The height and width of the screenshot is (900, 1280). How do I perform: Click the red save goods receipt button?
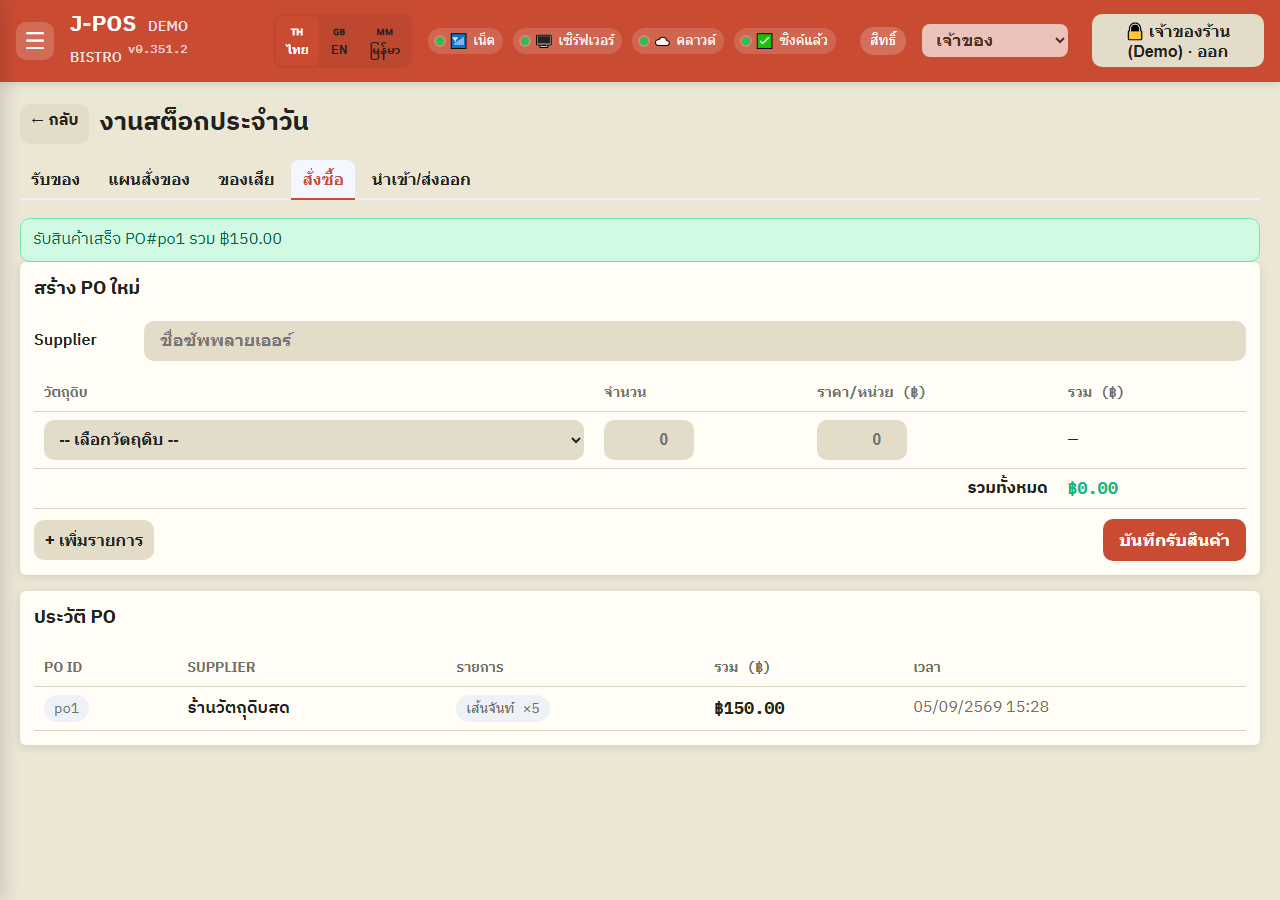1174,540
